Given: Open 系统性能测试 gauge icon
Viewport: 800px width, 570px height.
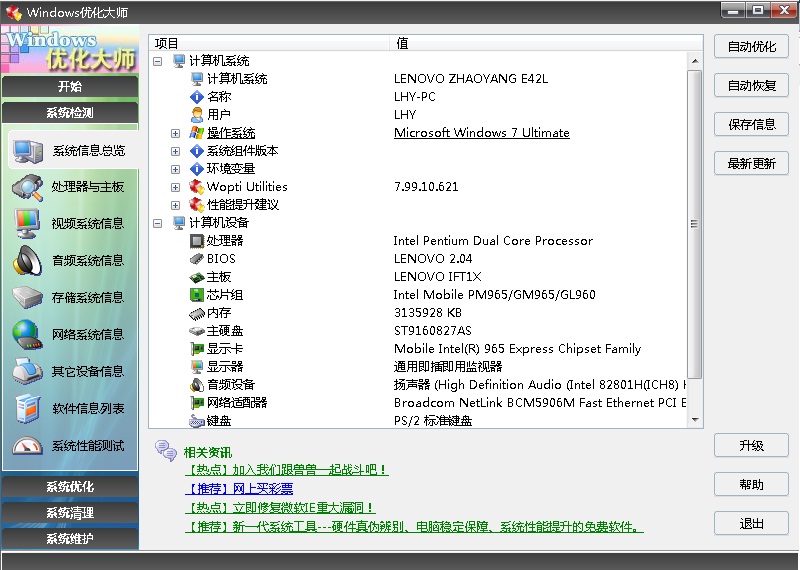Looking at the screenshot, I should pos(28,445).
